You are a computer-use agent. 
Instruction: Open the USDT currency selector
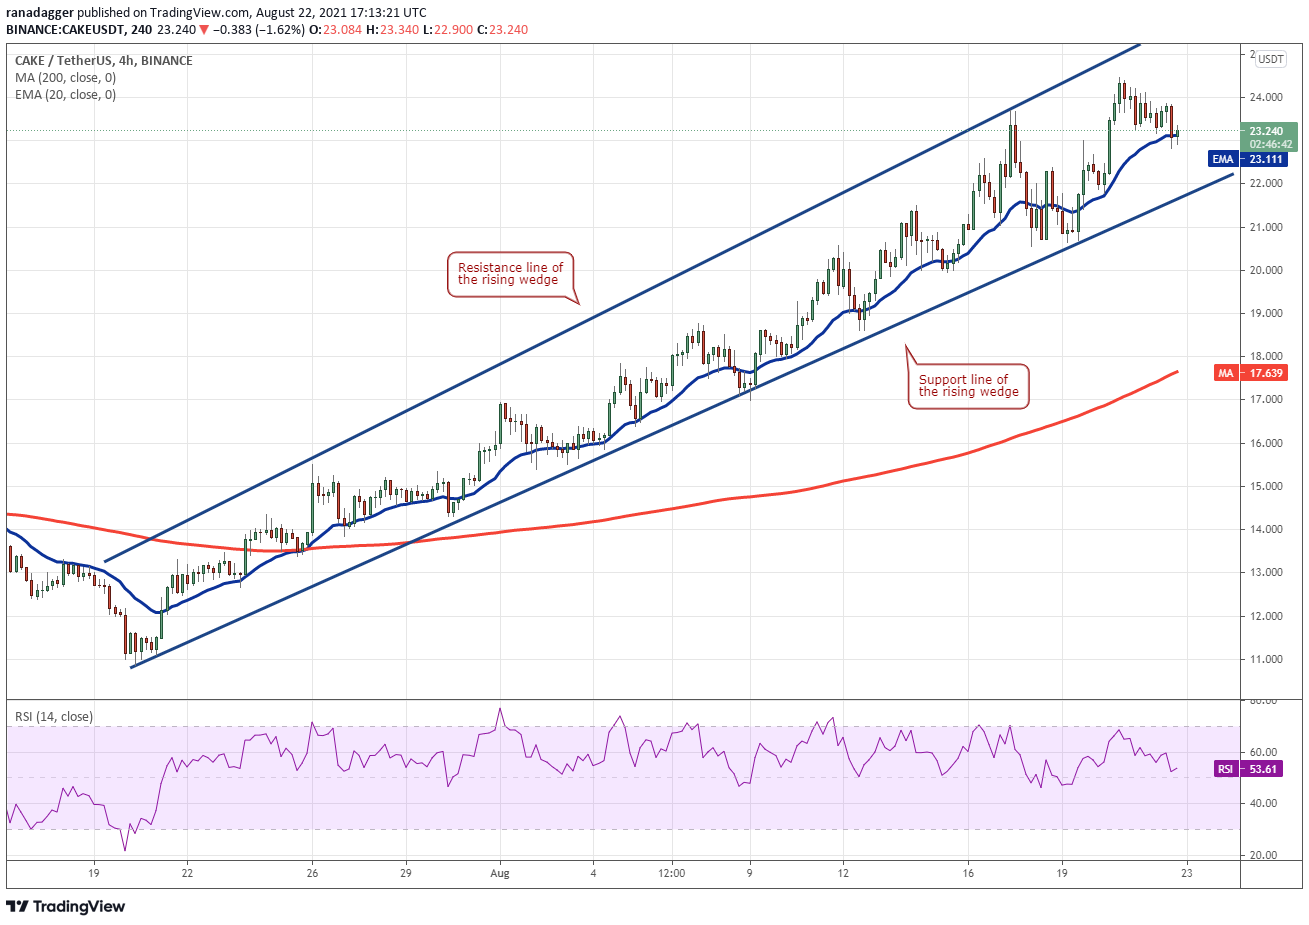coord(1271,59)
